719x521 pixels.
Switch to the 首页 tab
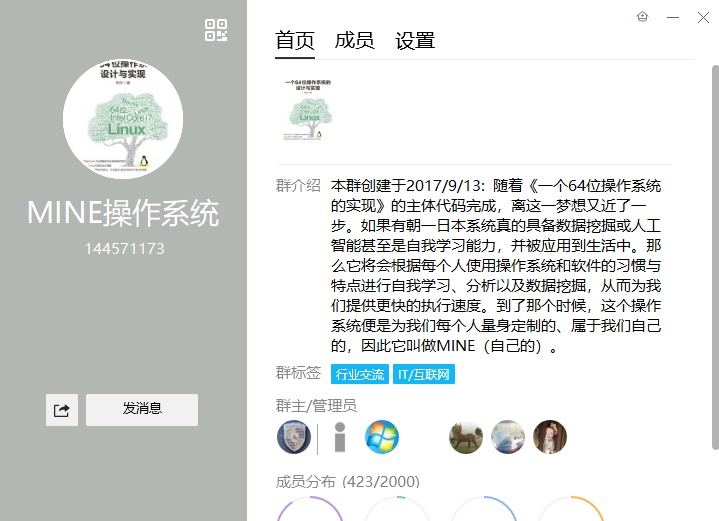click(x=295, y=41)
